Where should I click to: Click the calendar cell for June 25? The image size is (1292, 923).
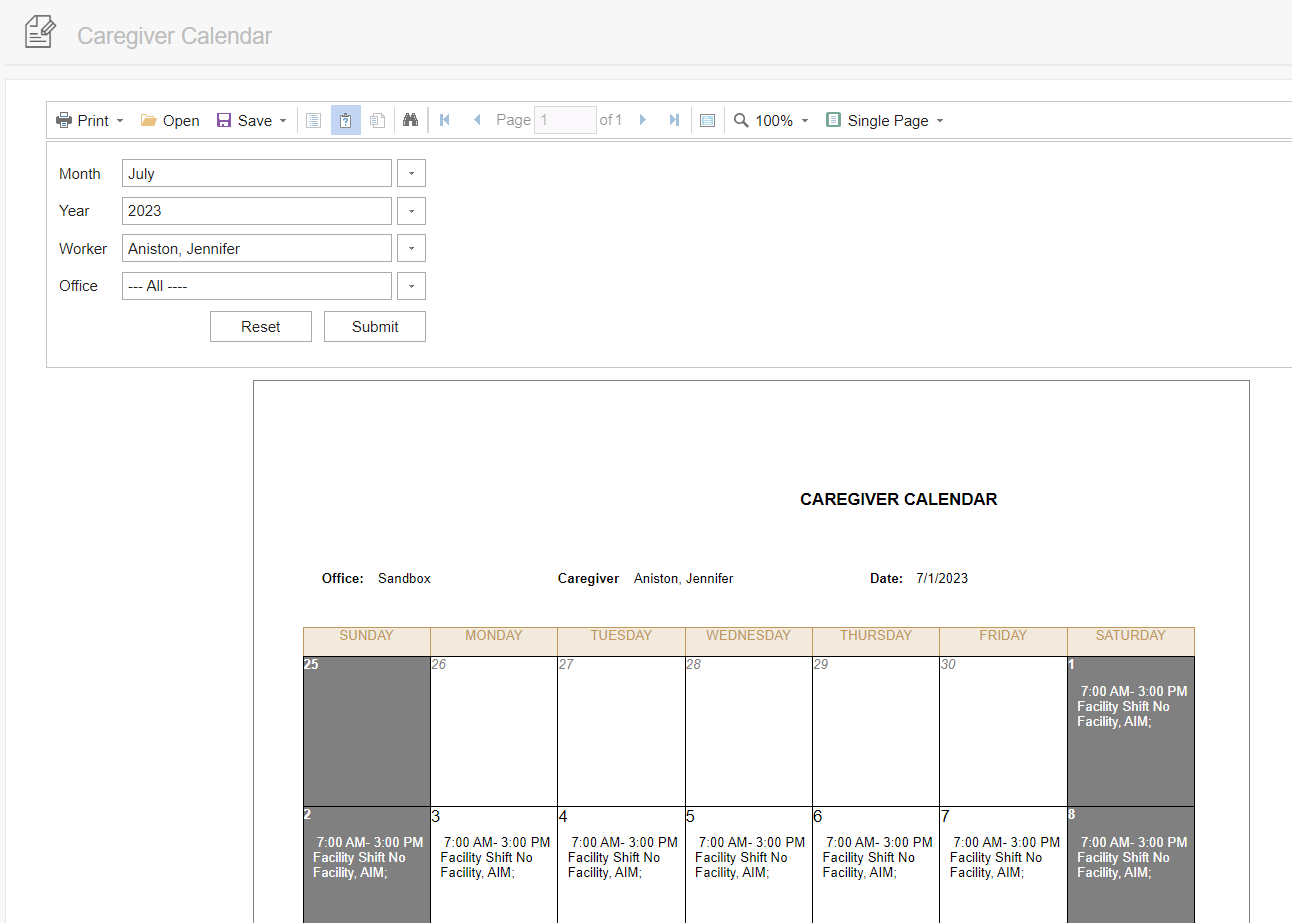[367, 731]
